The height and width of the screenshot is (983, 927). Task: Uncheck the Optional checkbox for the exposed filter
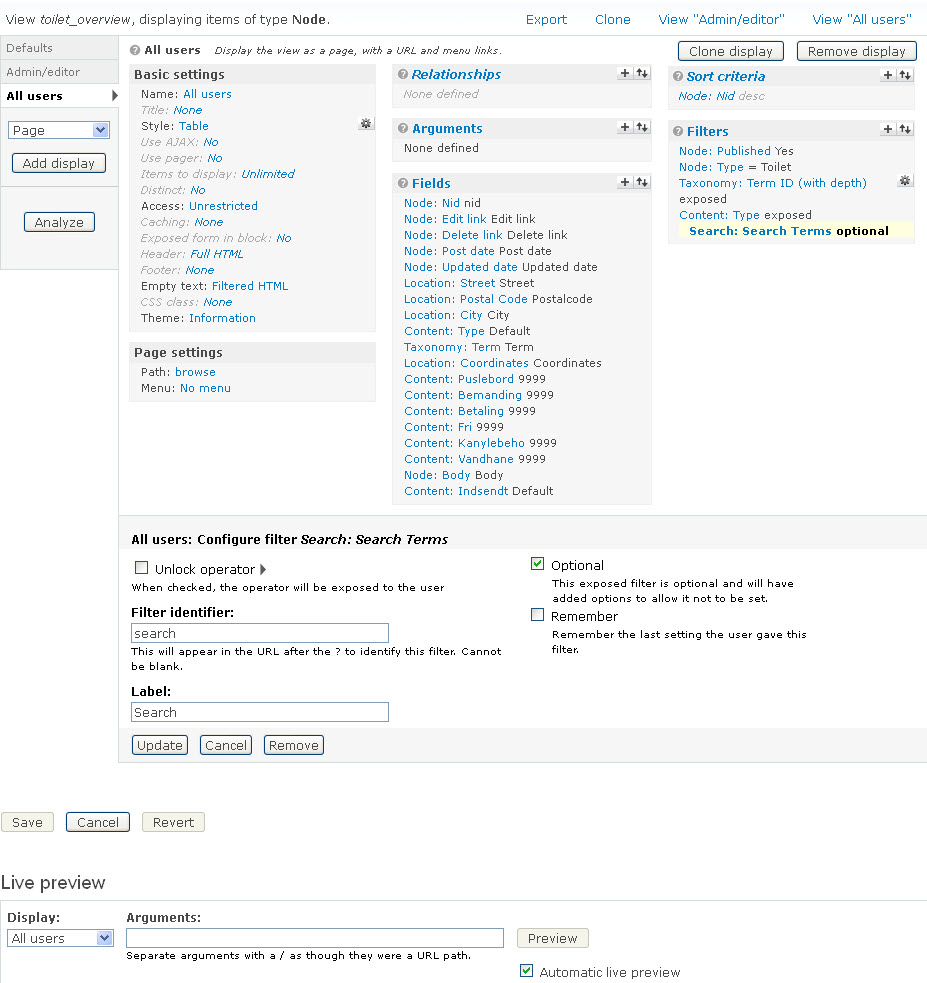pos(537,563)
